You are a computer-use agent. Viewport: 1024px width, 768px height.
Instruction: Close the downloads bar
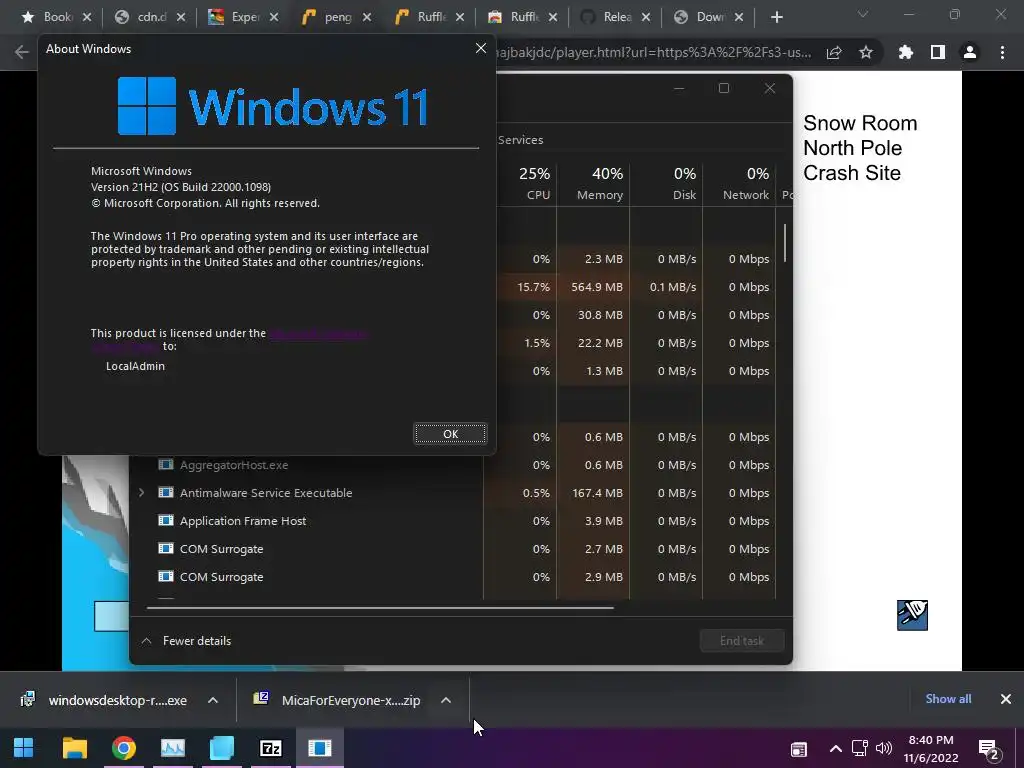point(1006,699)
